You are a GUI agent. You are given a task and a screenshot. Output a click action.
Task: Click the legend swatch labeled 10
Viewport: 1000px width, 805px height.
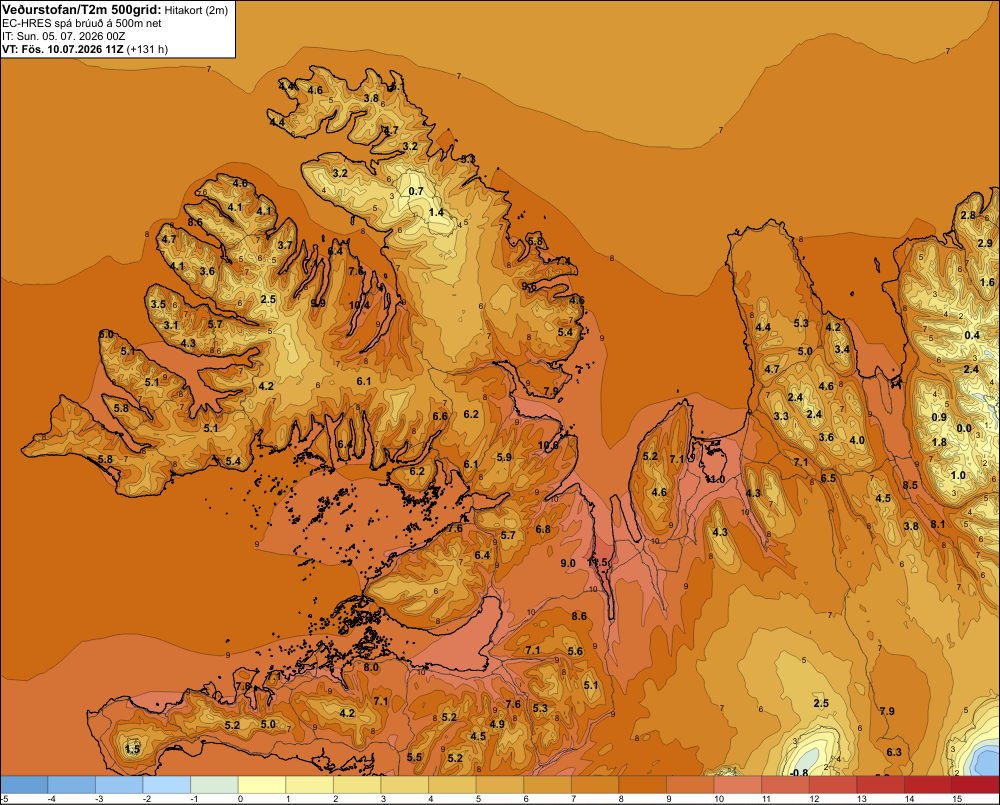[738, 785]
